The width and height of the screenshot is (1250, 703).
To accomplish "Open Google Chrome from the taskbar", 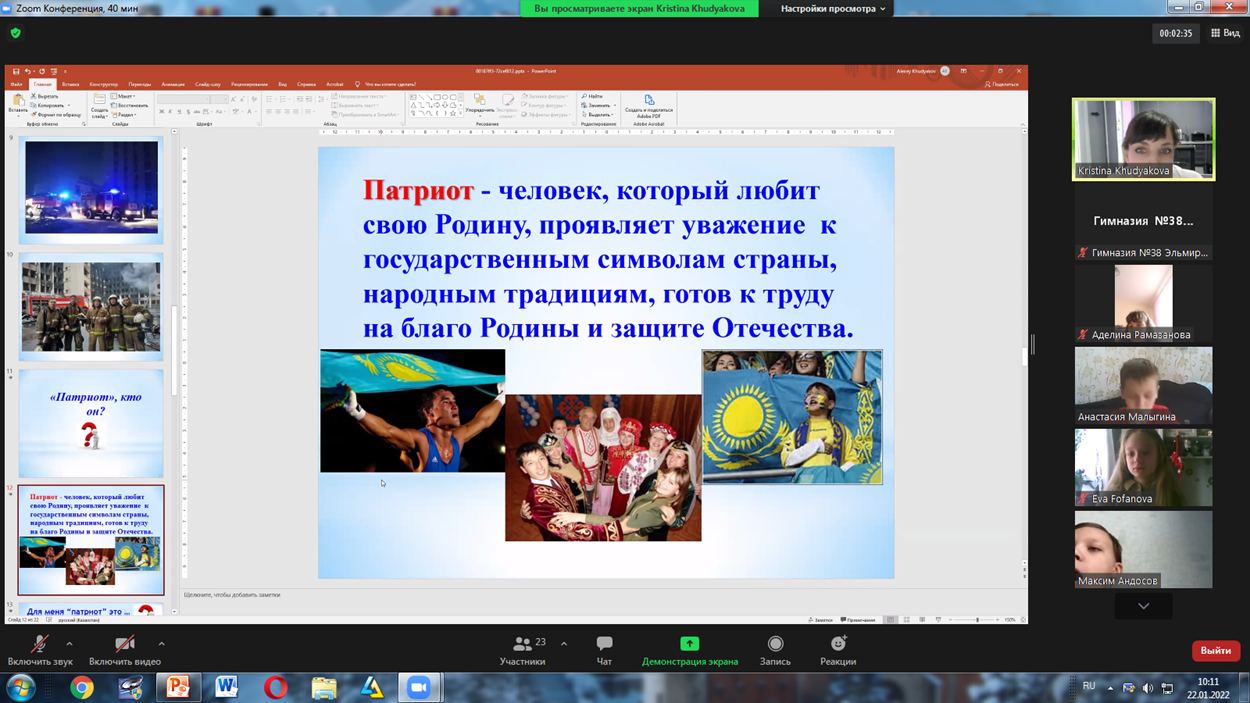I will click(x=82, y=687).
